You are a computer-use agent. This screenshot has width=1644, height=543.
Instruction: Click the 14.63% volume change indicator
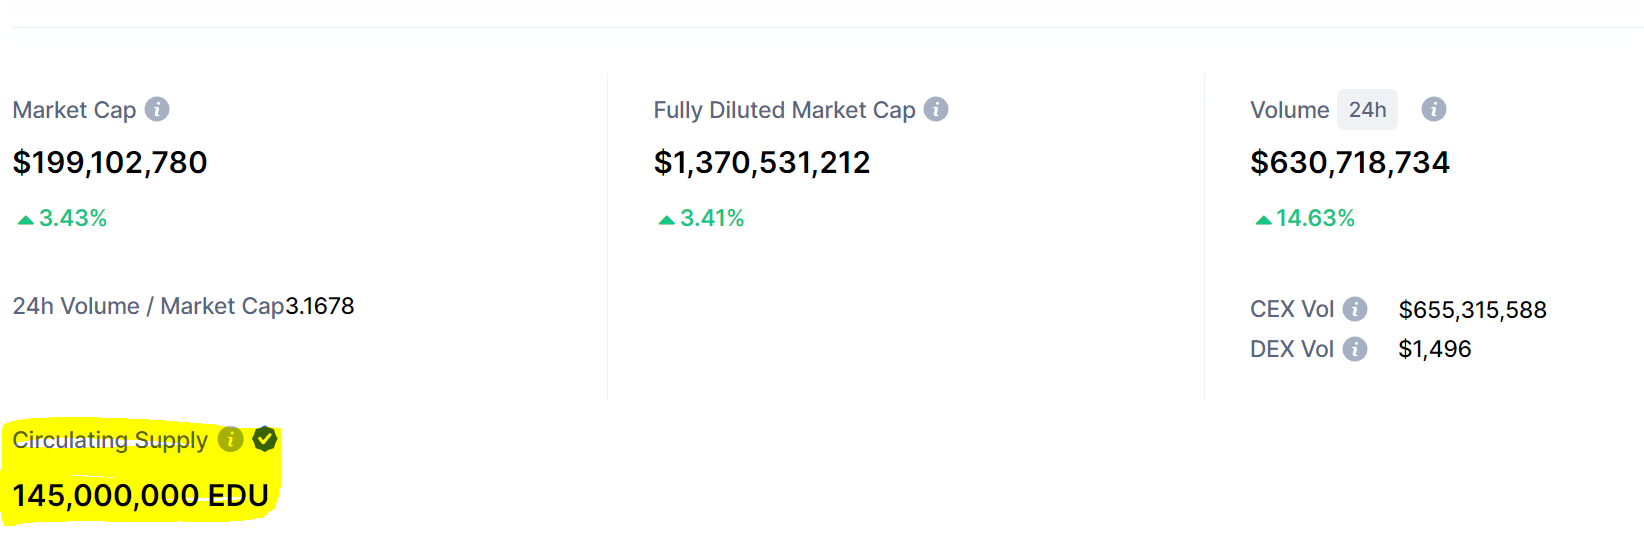point(1305,218)
